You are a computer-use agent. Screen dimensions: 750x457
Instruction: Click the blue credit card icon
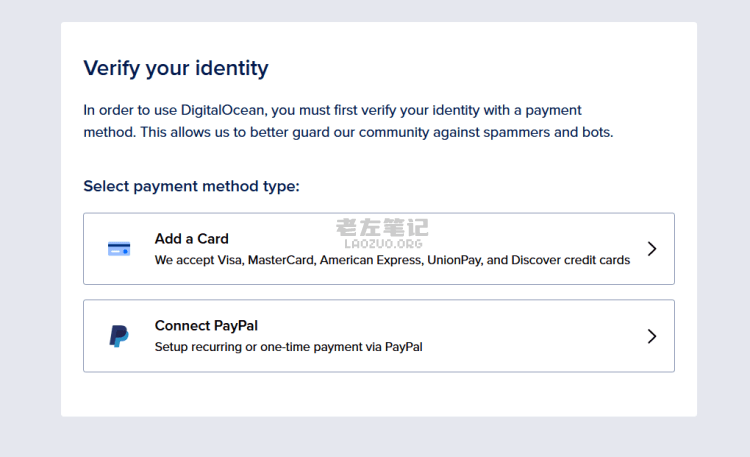tap(119, 249)
